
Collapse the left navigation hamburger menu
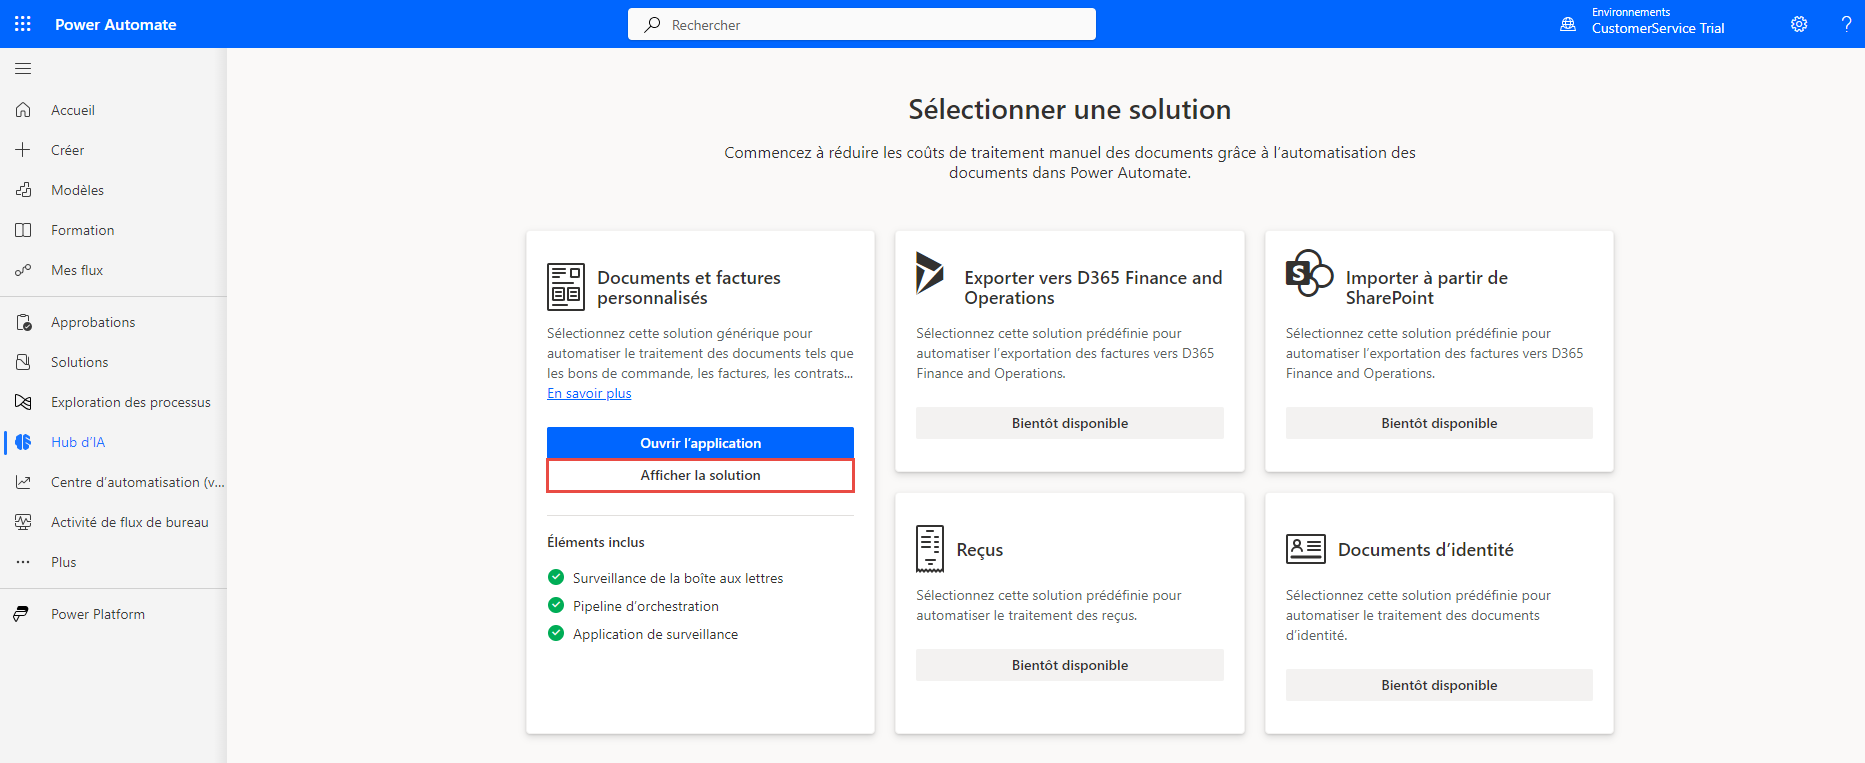(x=23, y=68)
